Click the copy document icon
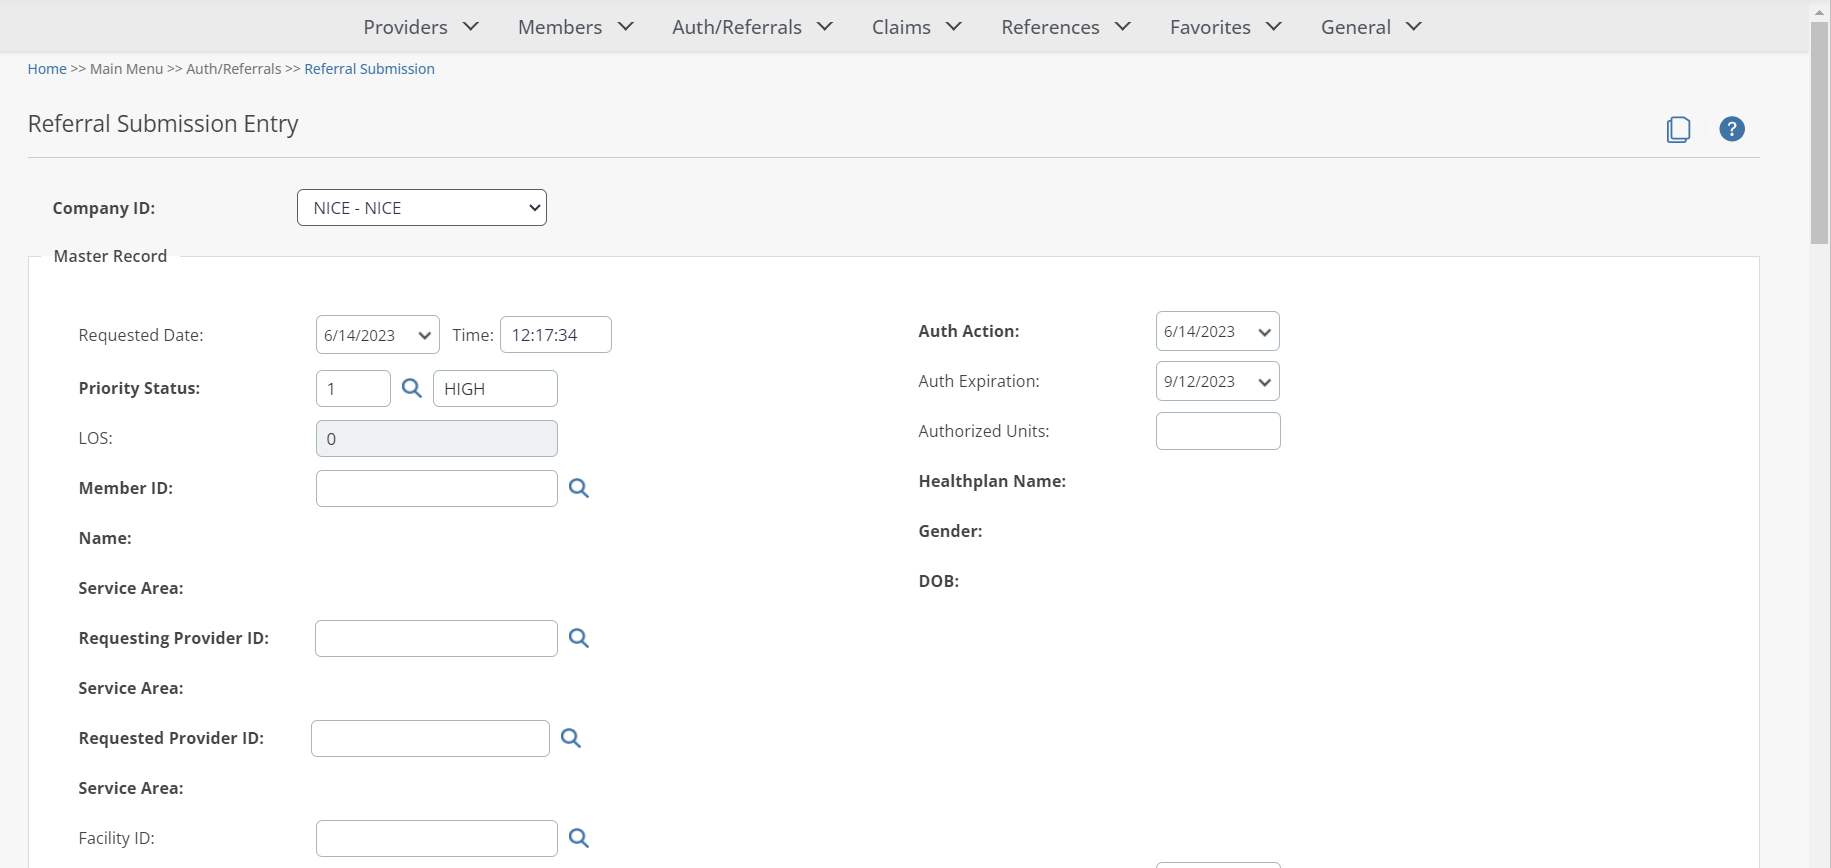The width and height of the screenshot is (1831, 868). point(1678,129)
